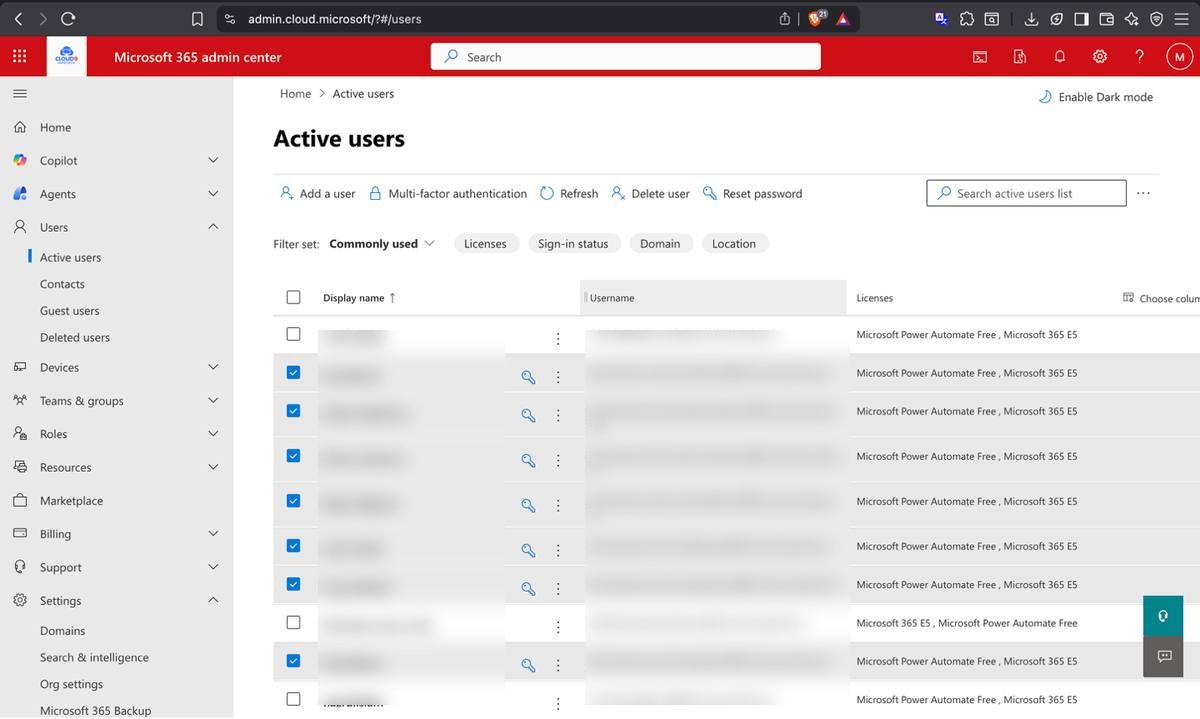Refresh the active users list
Image resolution: width=1200 pixels, height=719 pixels.
569,193
